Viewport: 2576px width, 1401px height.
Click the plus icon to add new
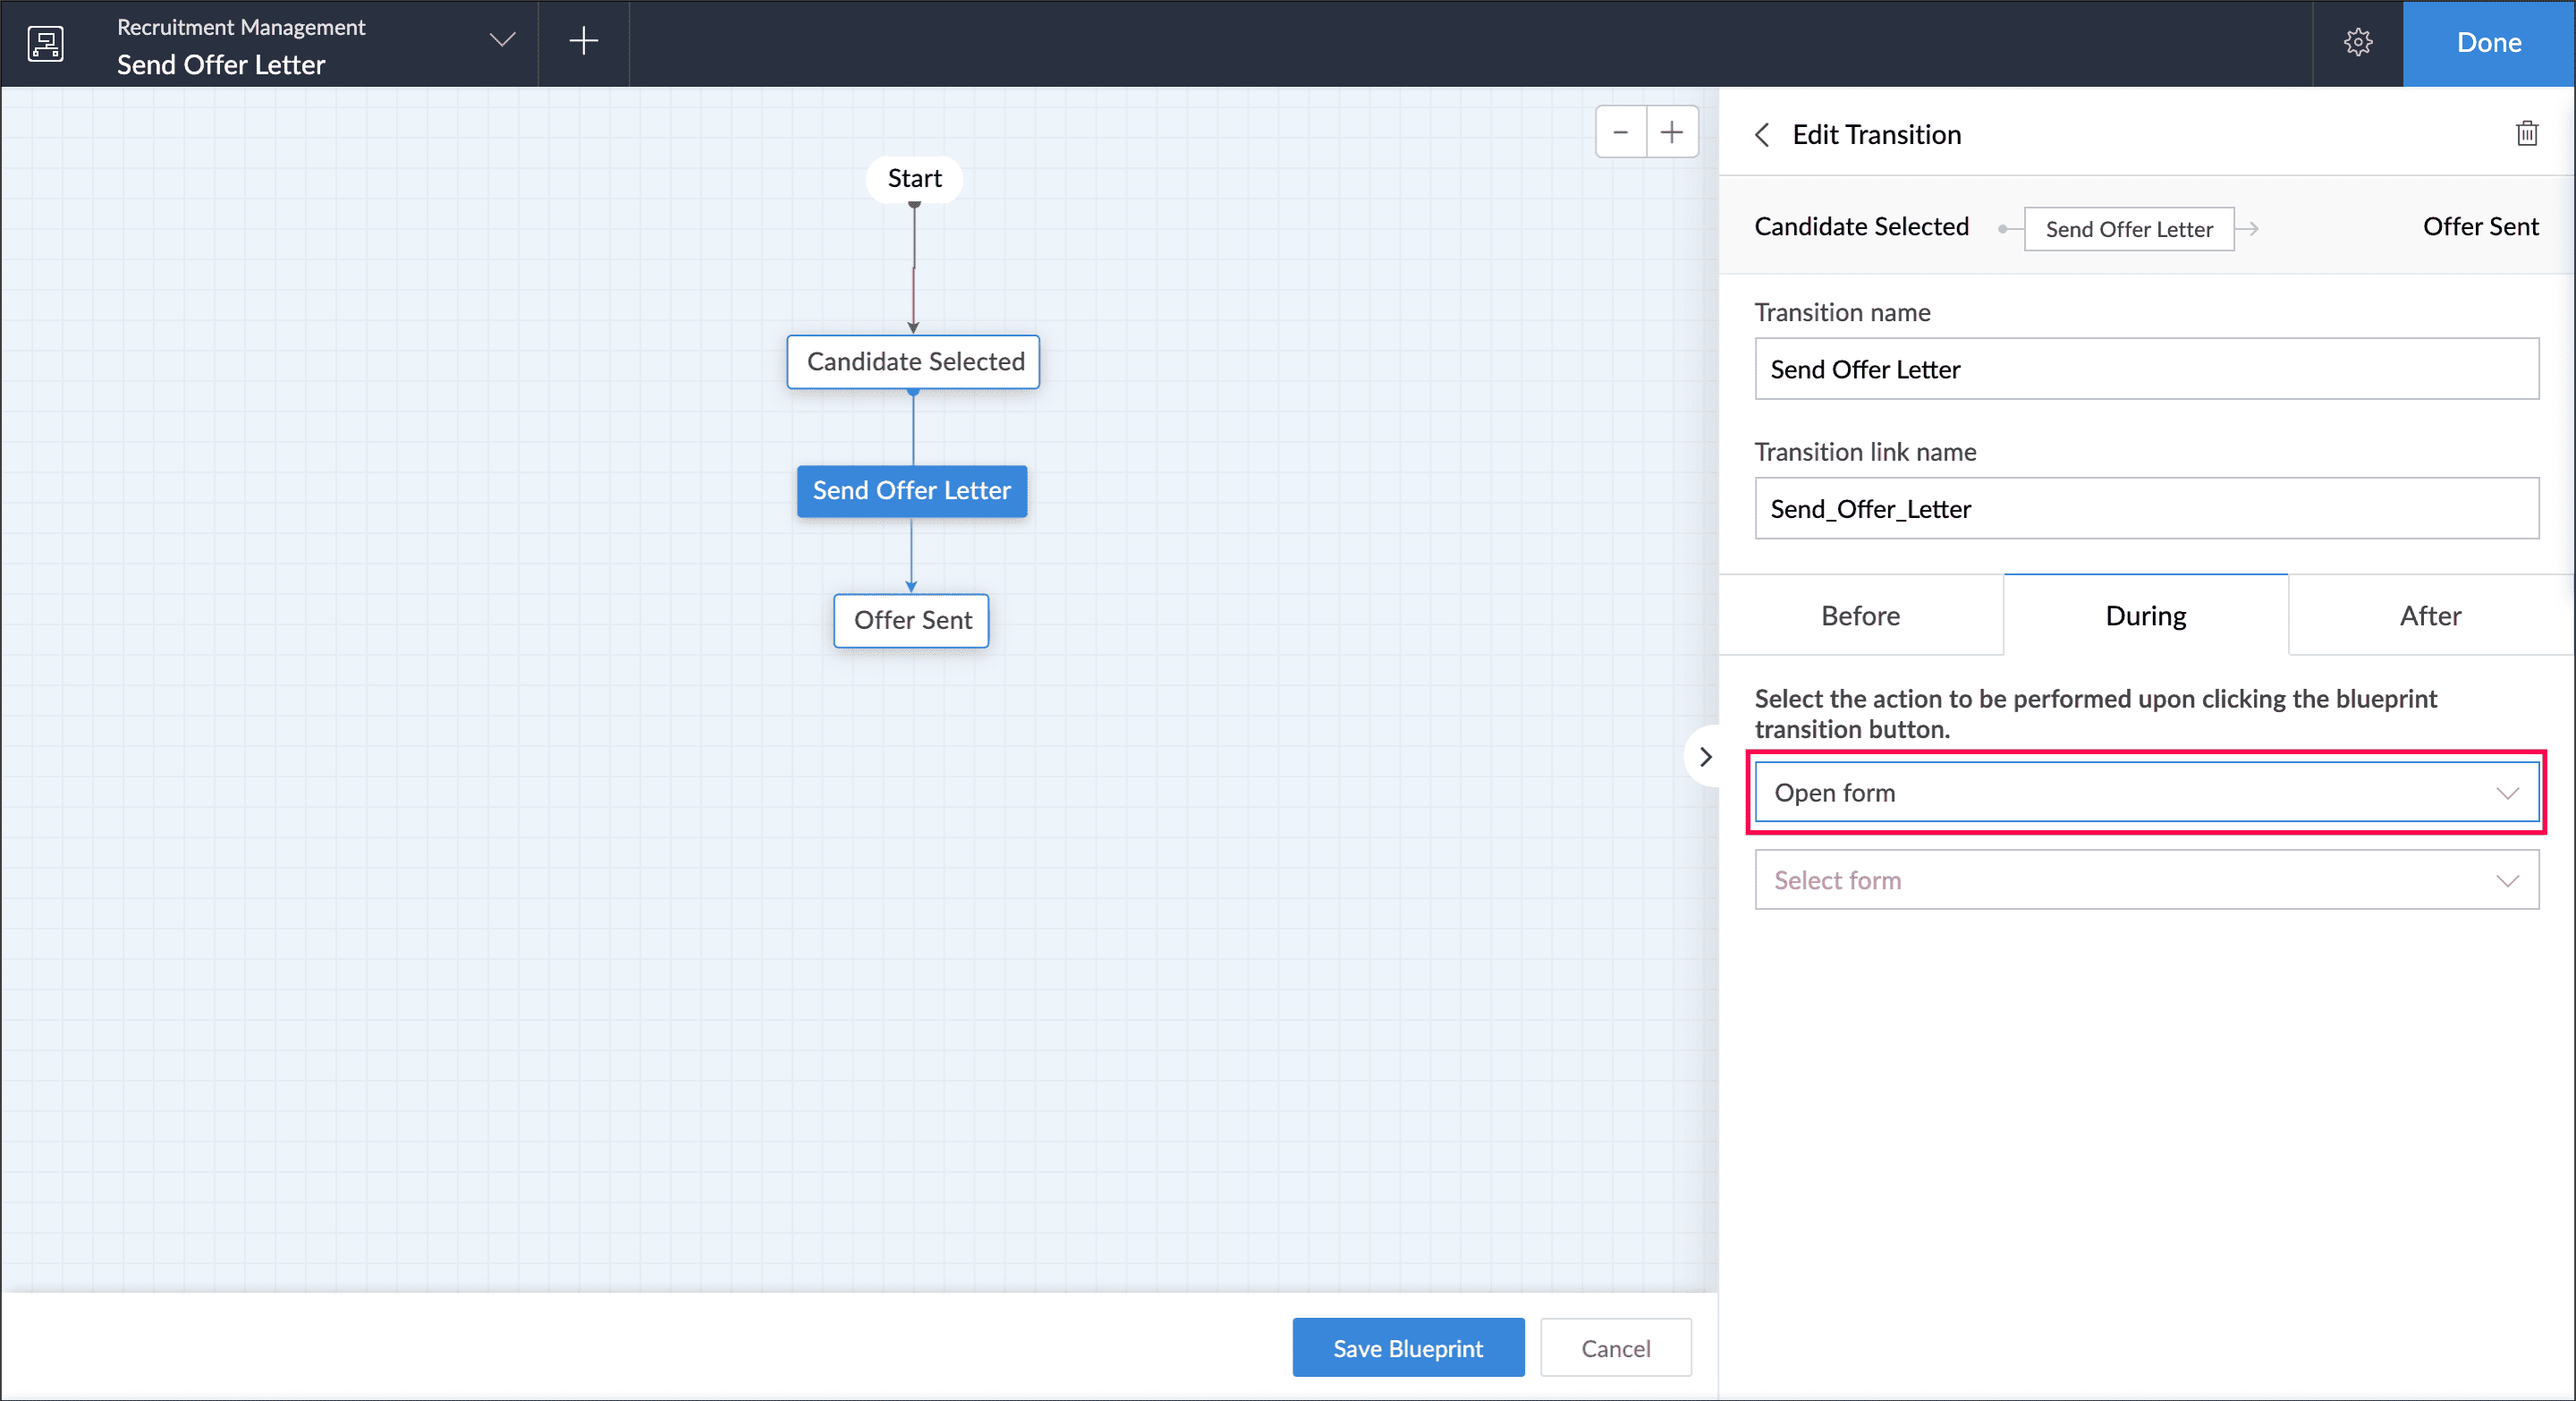click(583, 41)
